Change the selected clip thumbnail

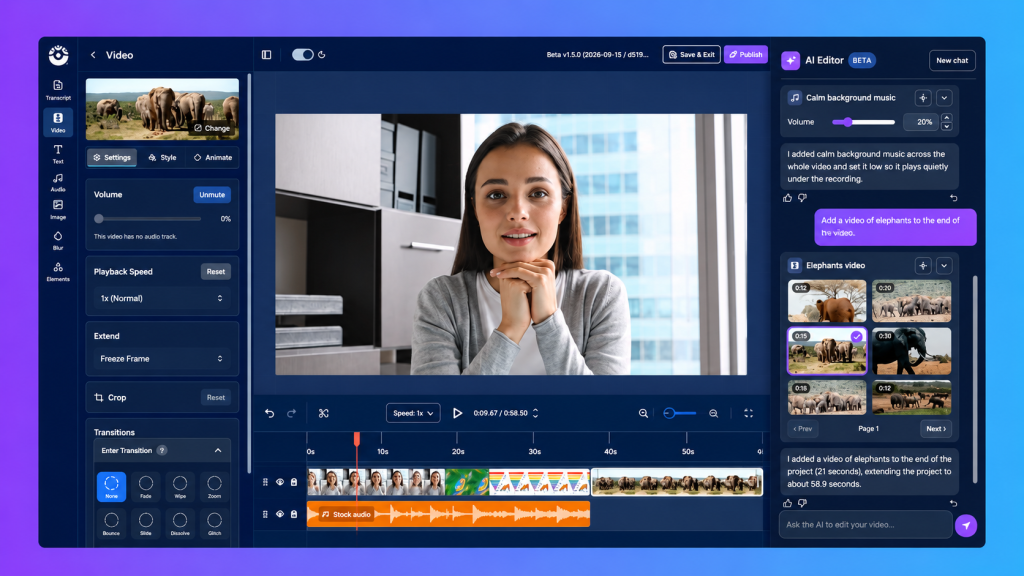coord(212,128)
